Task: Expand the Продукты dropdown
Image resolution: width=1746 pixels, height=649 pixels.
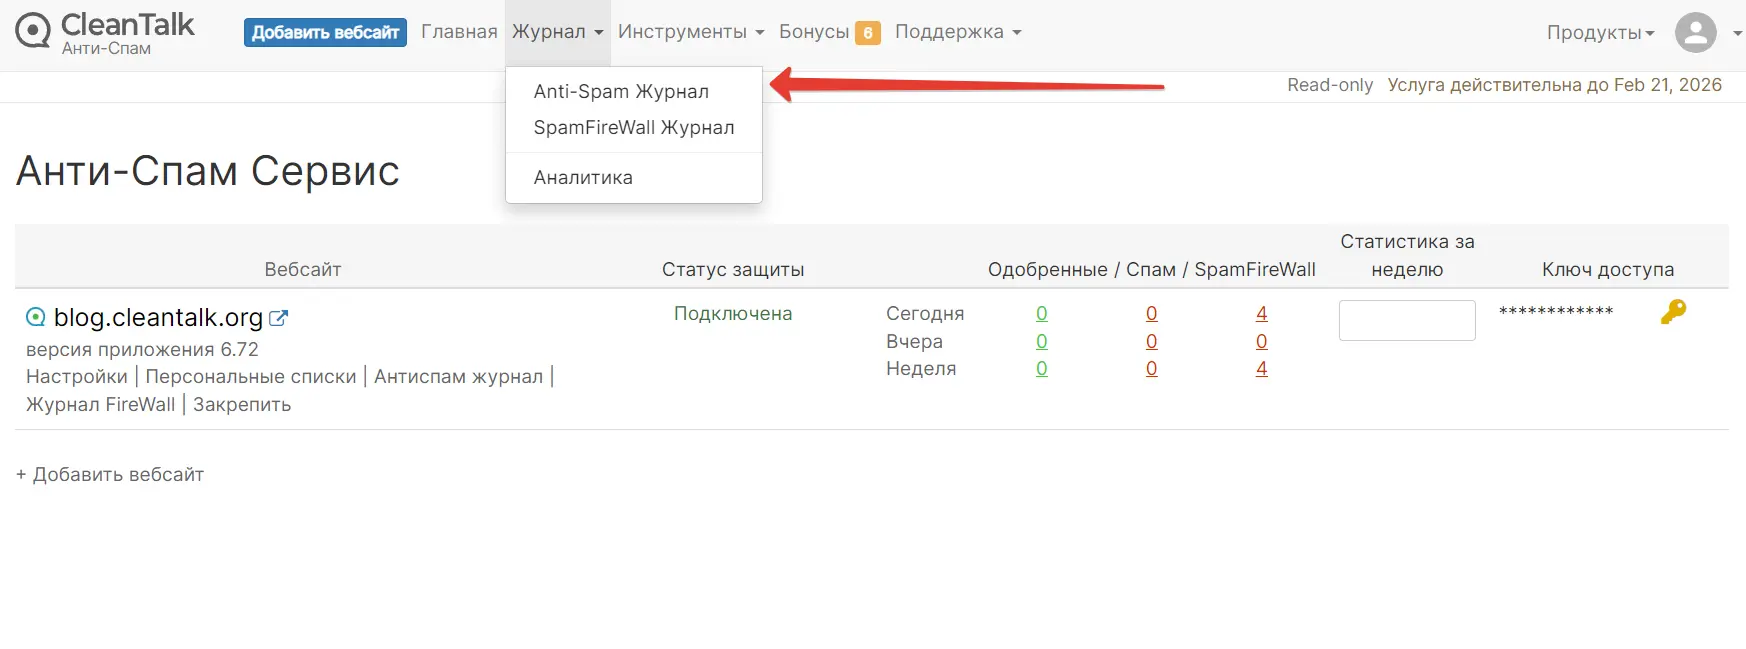Action: click(1600, 33)
